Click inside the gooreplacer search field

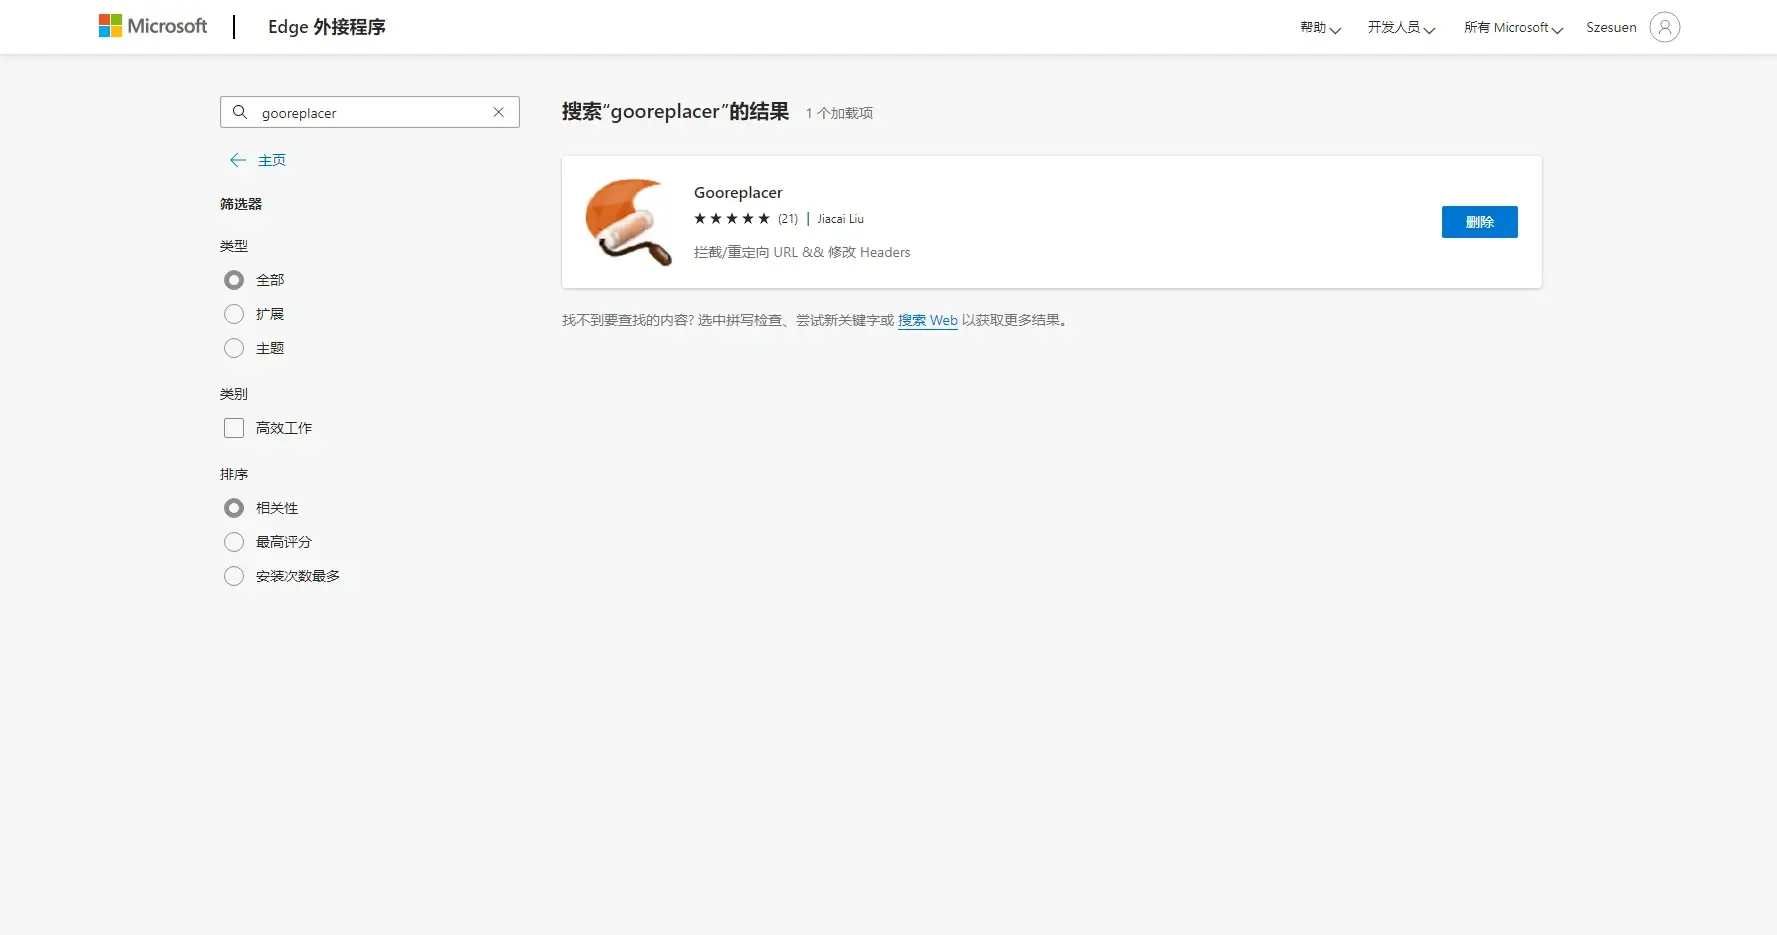(360, 112)
